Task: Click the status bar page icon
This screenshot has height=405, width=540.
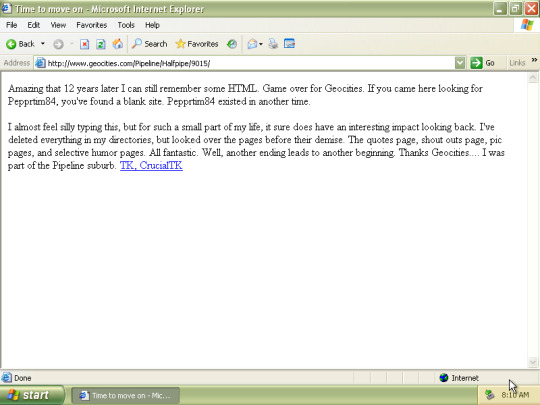Action: click(x=7, y=378)
